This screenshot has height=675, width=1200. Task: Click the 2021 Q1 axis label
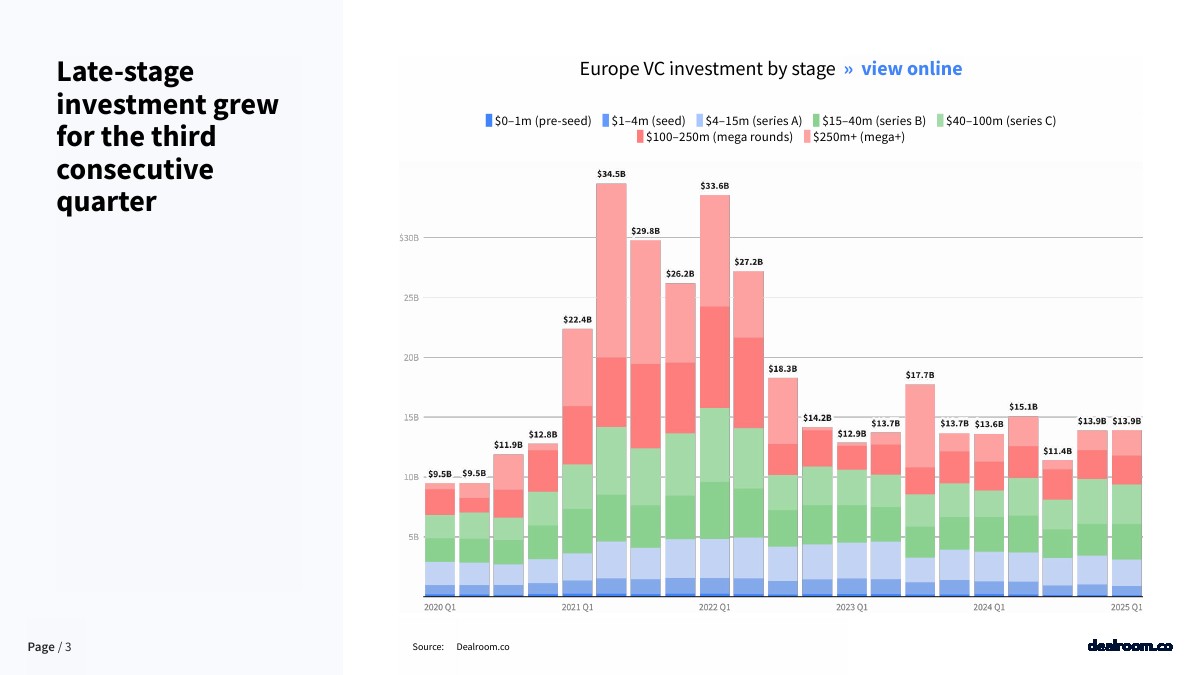[577, 607]
